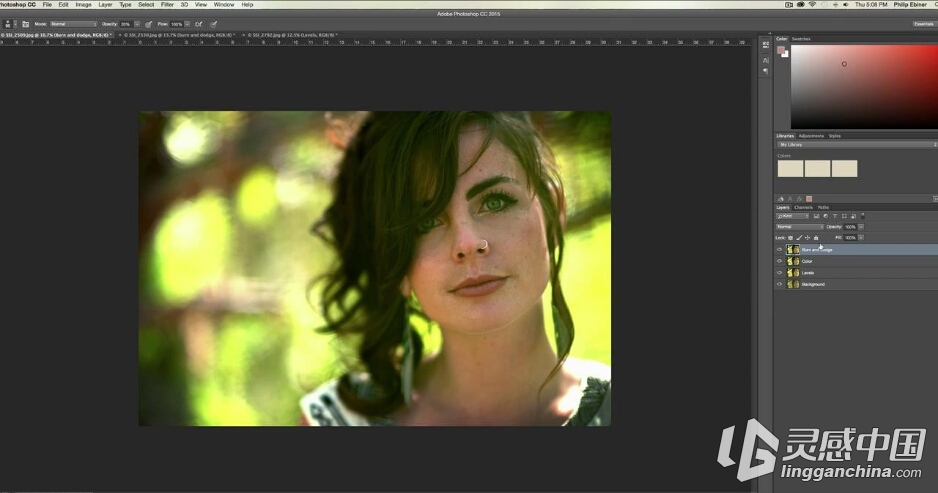The height and width of the screenshot is (493, 938).
Task: Enable airbrush-style build-up icon
Action: [x=199, y=24]
